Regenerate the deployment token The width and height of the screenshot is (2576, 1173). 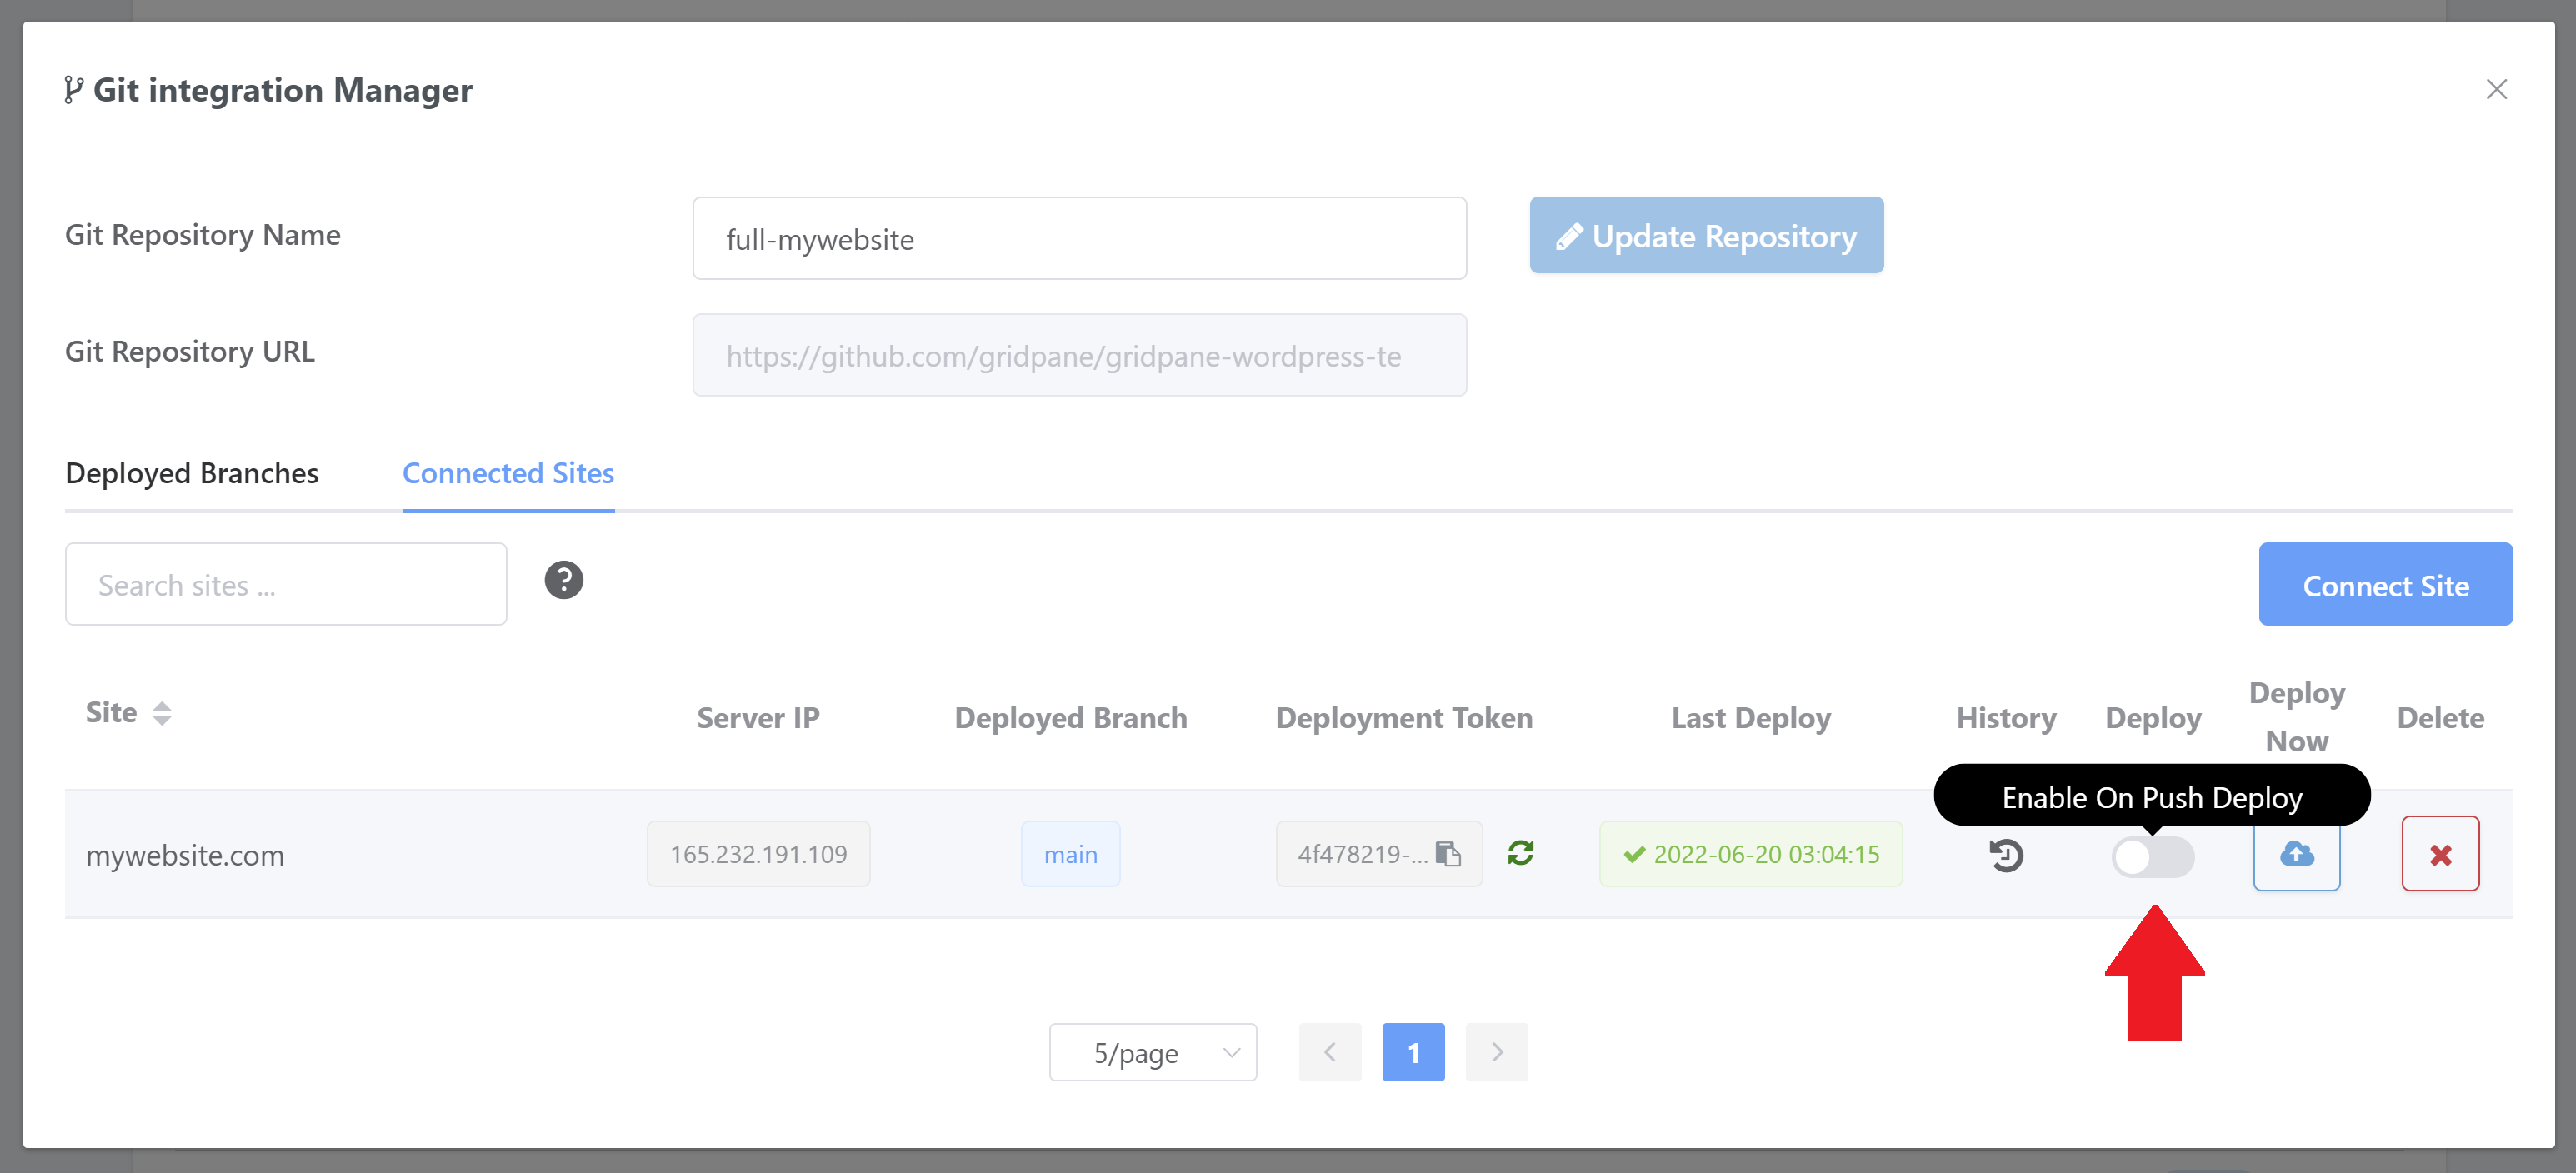coord(1520,853)
